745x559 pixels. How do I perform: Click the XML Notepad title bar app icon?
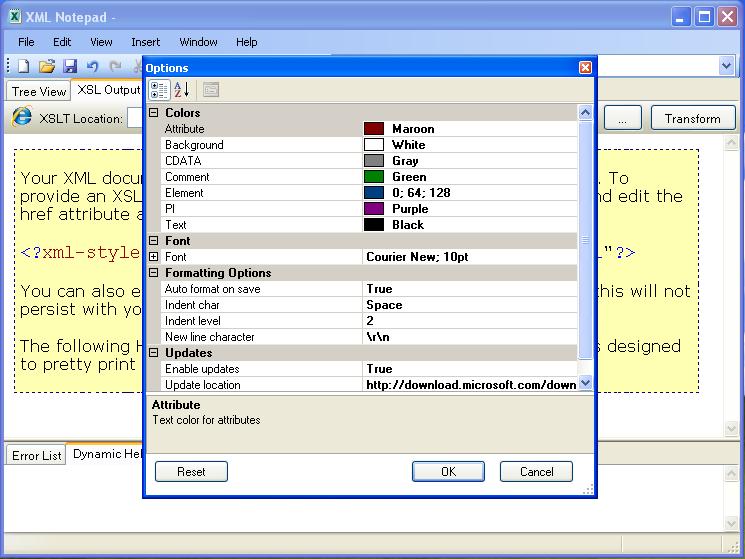[x=15, y=17]
